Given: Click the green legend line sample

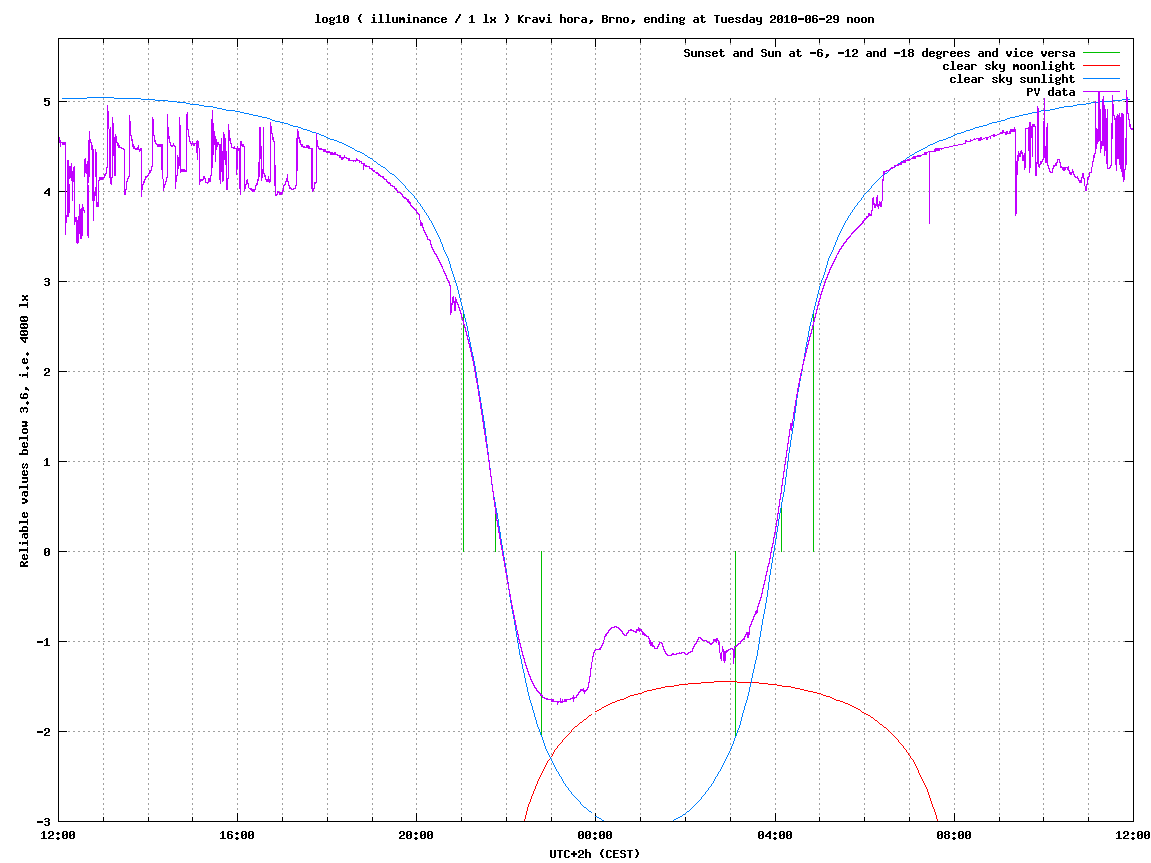Looking at the screenshot, I should [1101, 53].
